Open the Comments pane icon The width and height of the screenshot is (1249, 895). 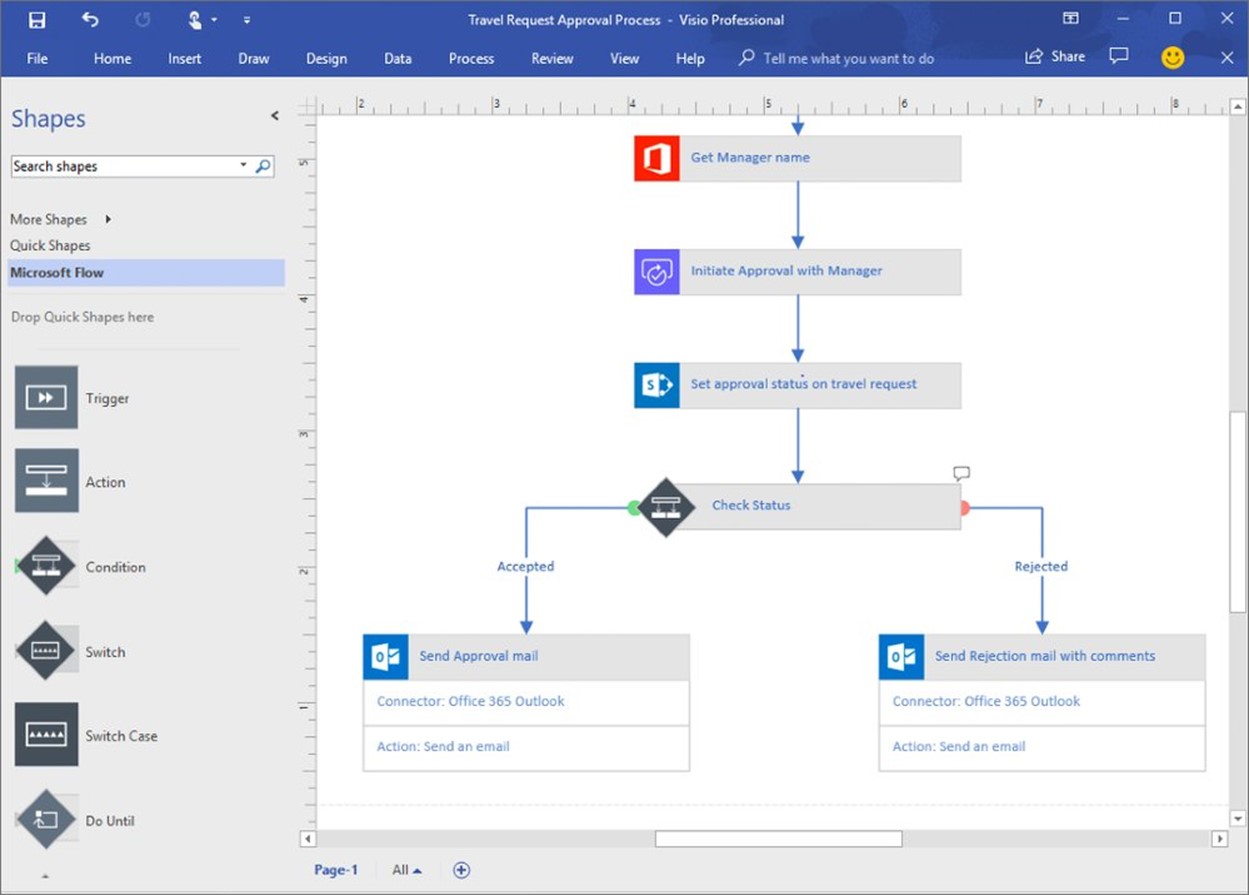[1119, 56]
